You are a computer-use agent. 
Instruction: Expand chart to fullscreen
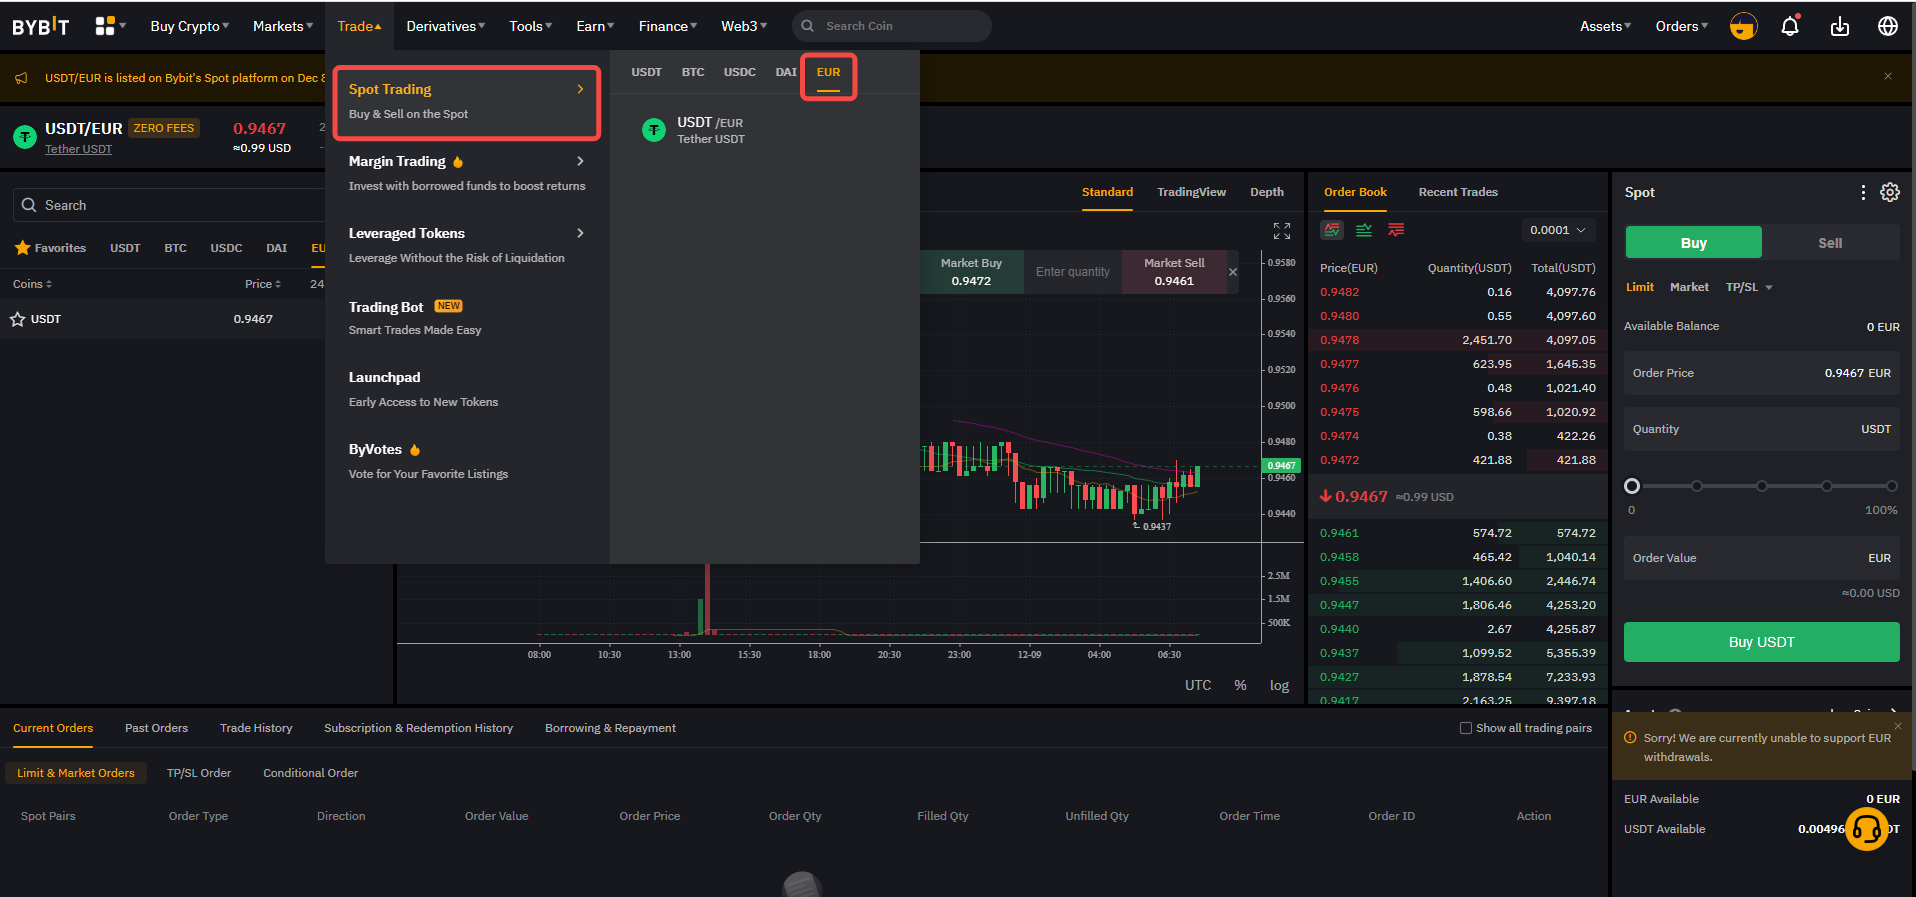pyautogui.click(x=1281, y=231)
